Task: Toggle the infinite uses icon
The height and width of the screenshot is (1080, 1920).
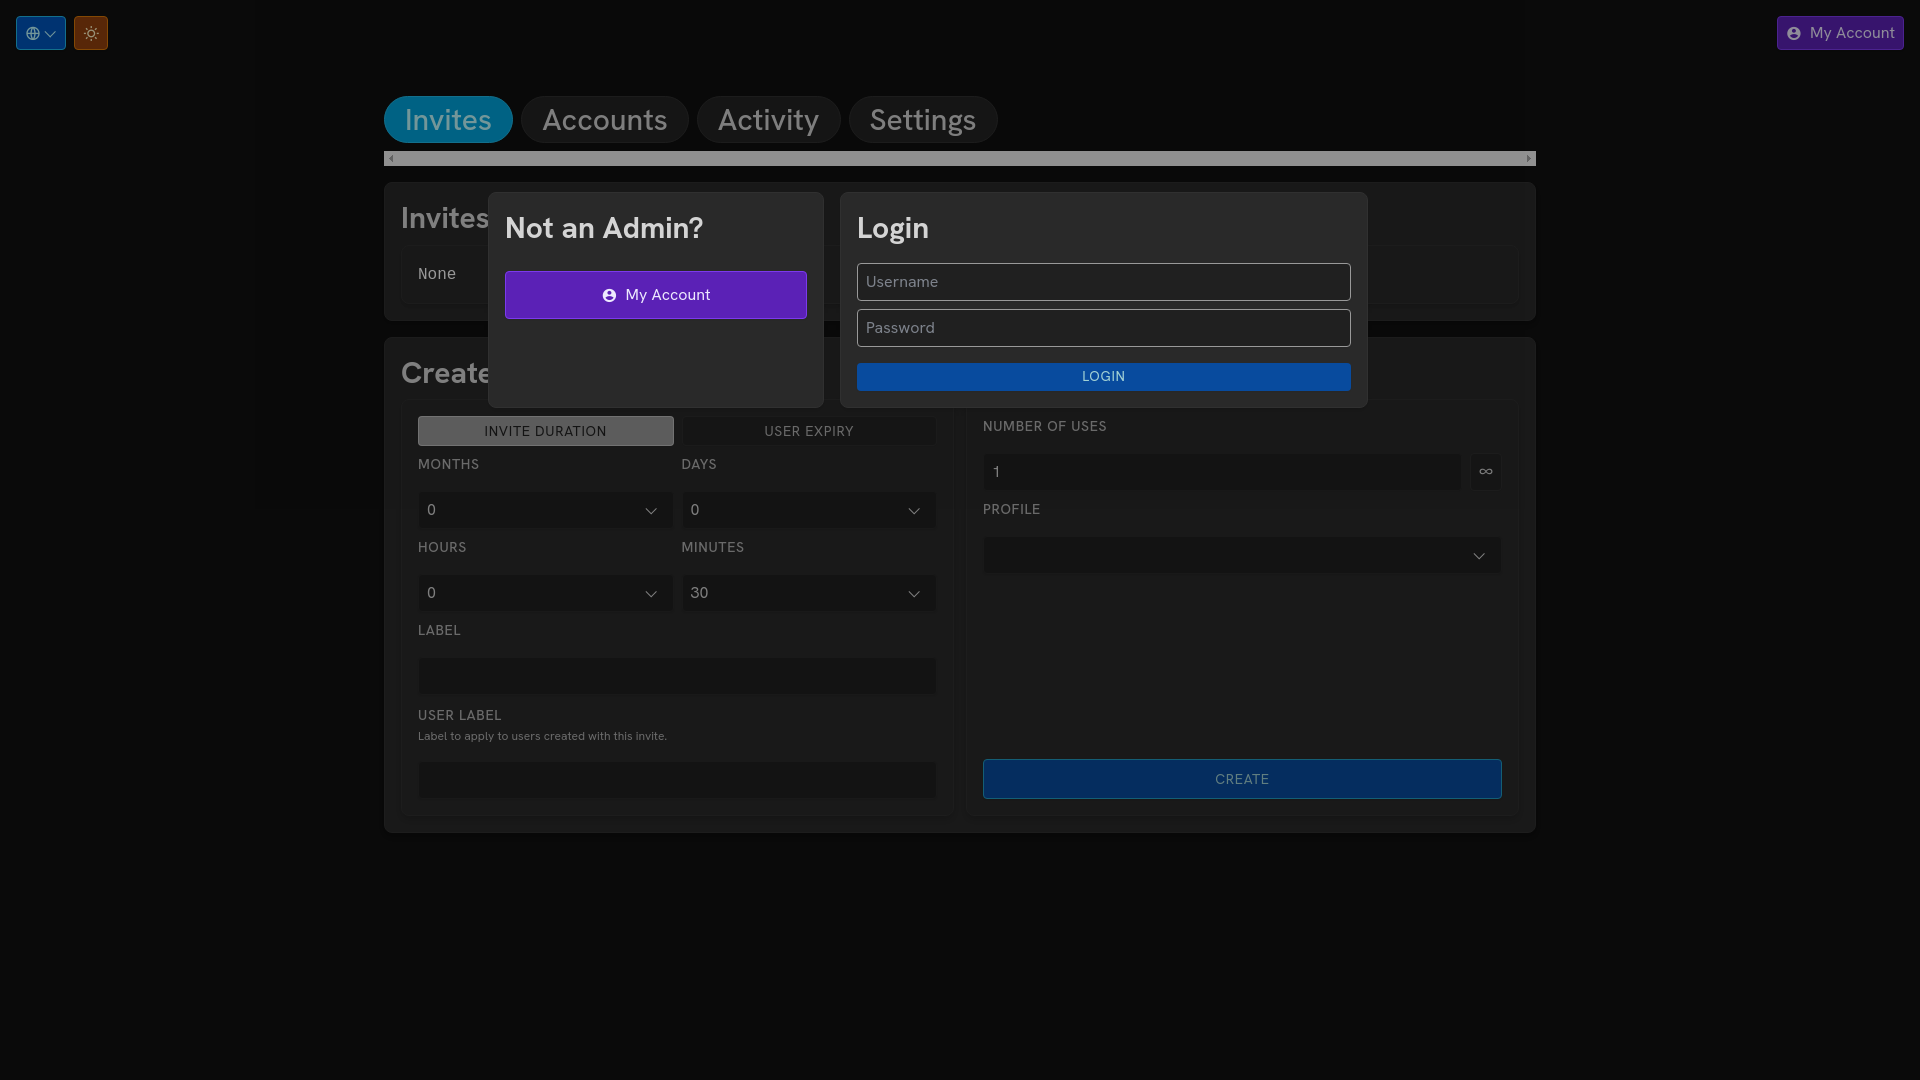Action: click(x=1486, y=472)
